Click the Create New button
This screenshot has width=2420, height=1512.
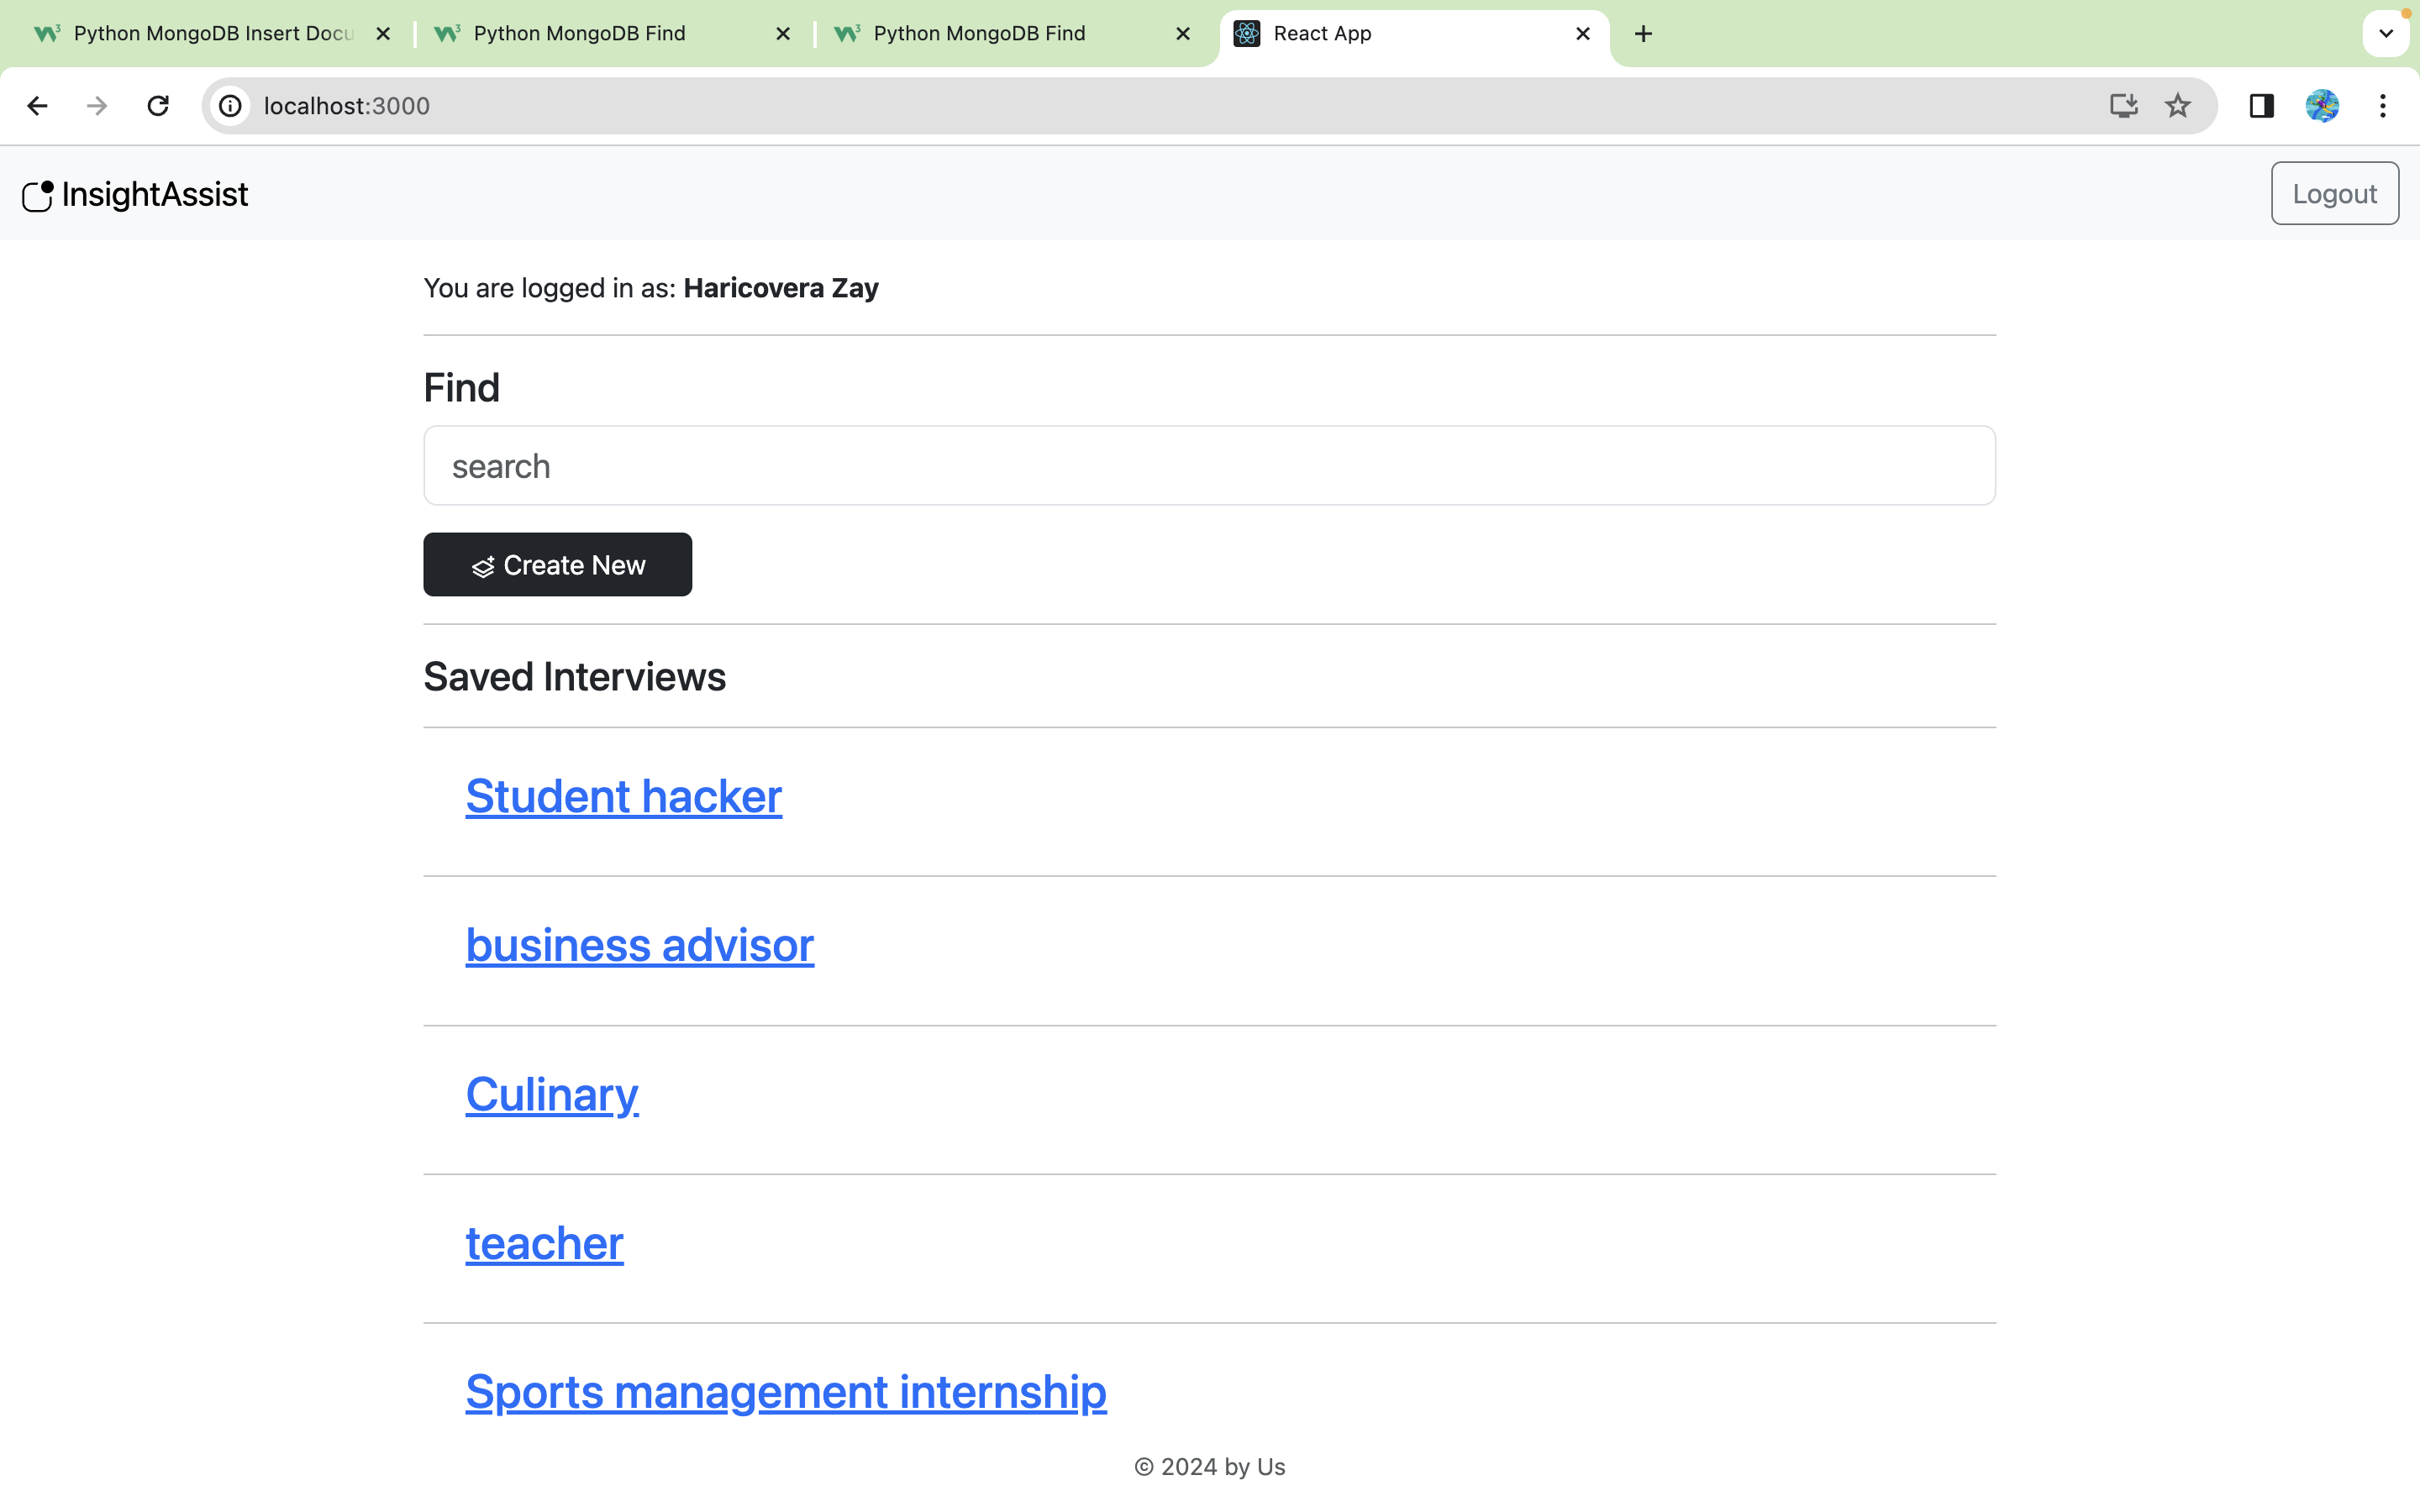557,565
